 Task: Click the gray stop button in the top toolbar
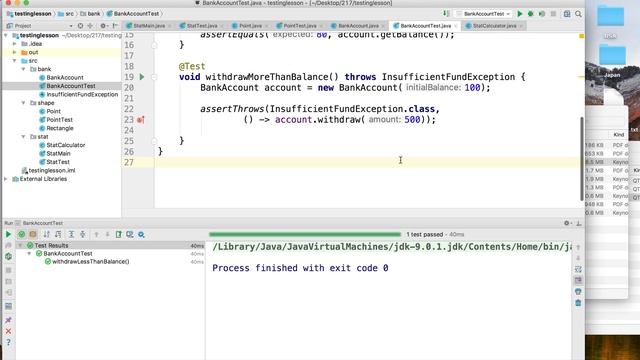[x=553, y=14]
